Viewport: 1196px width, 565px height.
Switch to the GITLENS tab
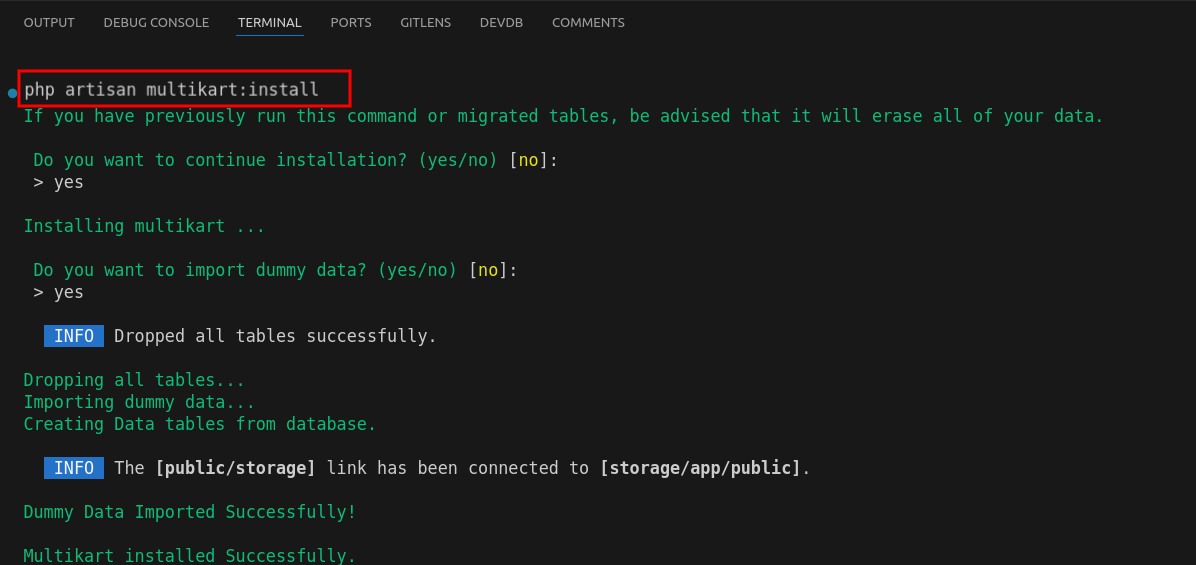coord(425,22)
